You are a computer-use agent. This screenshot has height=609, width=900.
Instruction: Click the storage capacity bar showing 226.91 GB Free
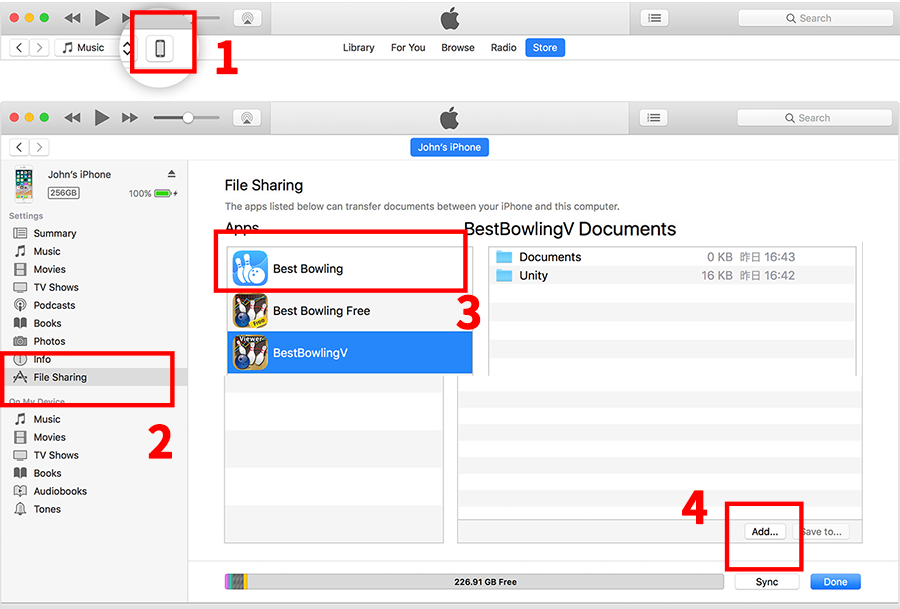tap(474, 581)
